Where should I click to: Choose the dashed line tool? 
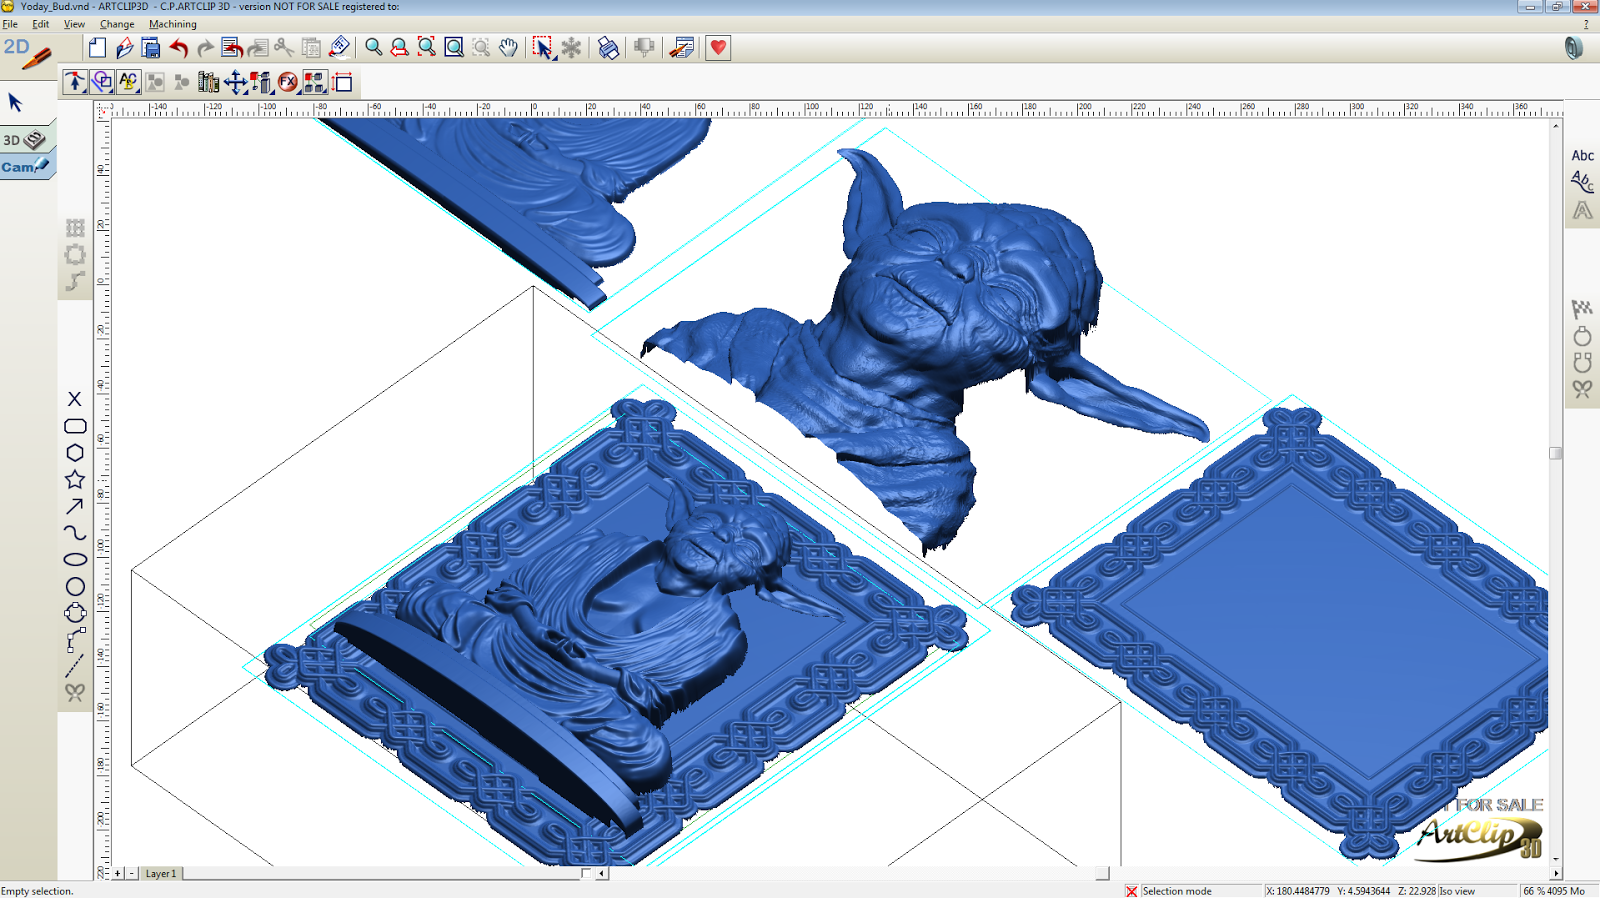click(75, 666)
